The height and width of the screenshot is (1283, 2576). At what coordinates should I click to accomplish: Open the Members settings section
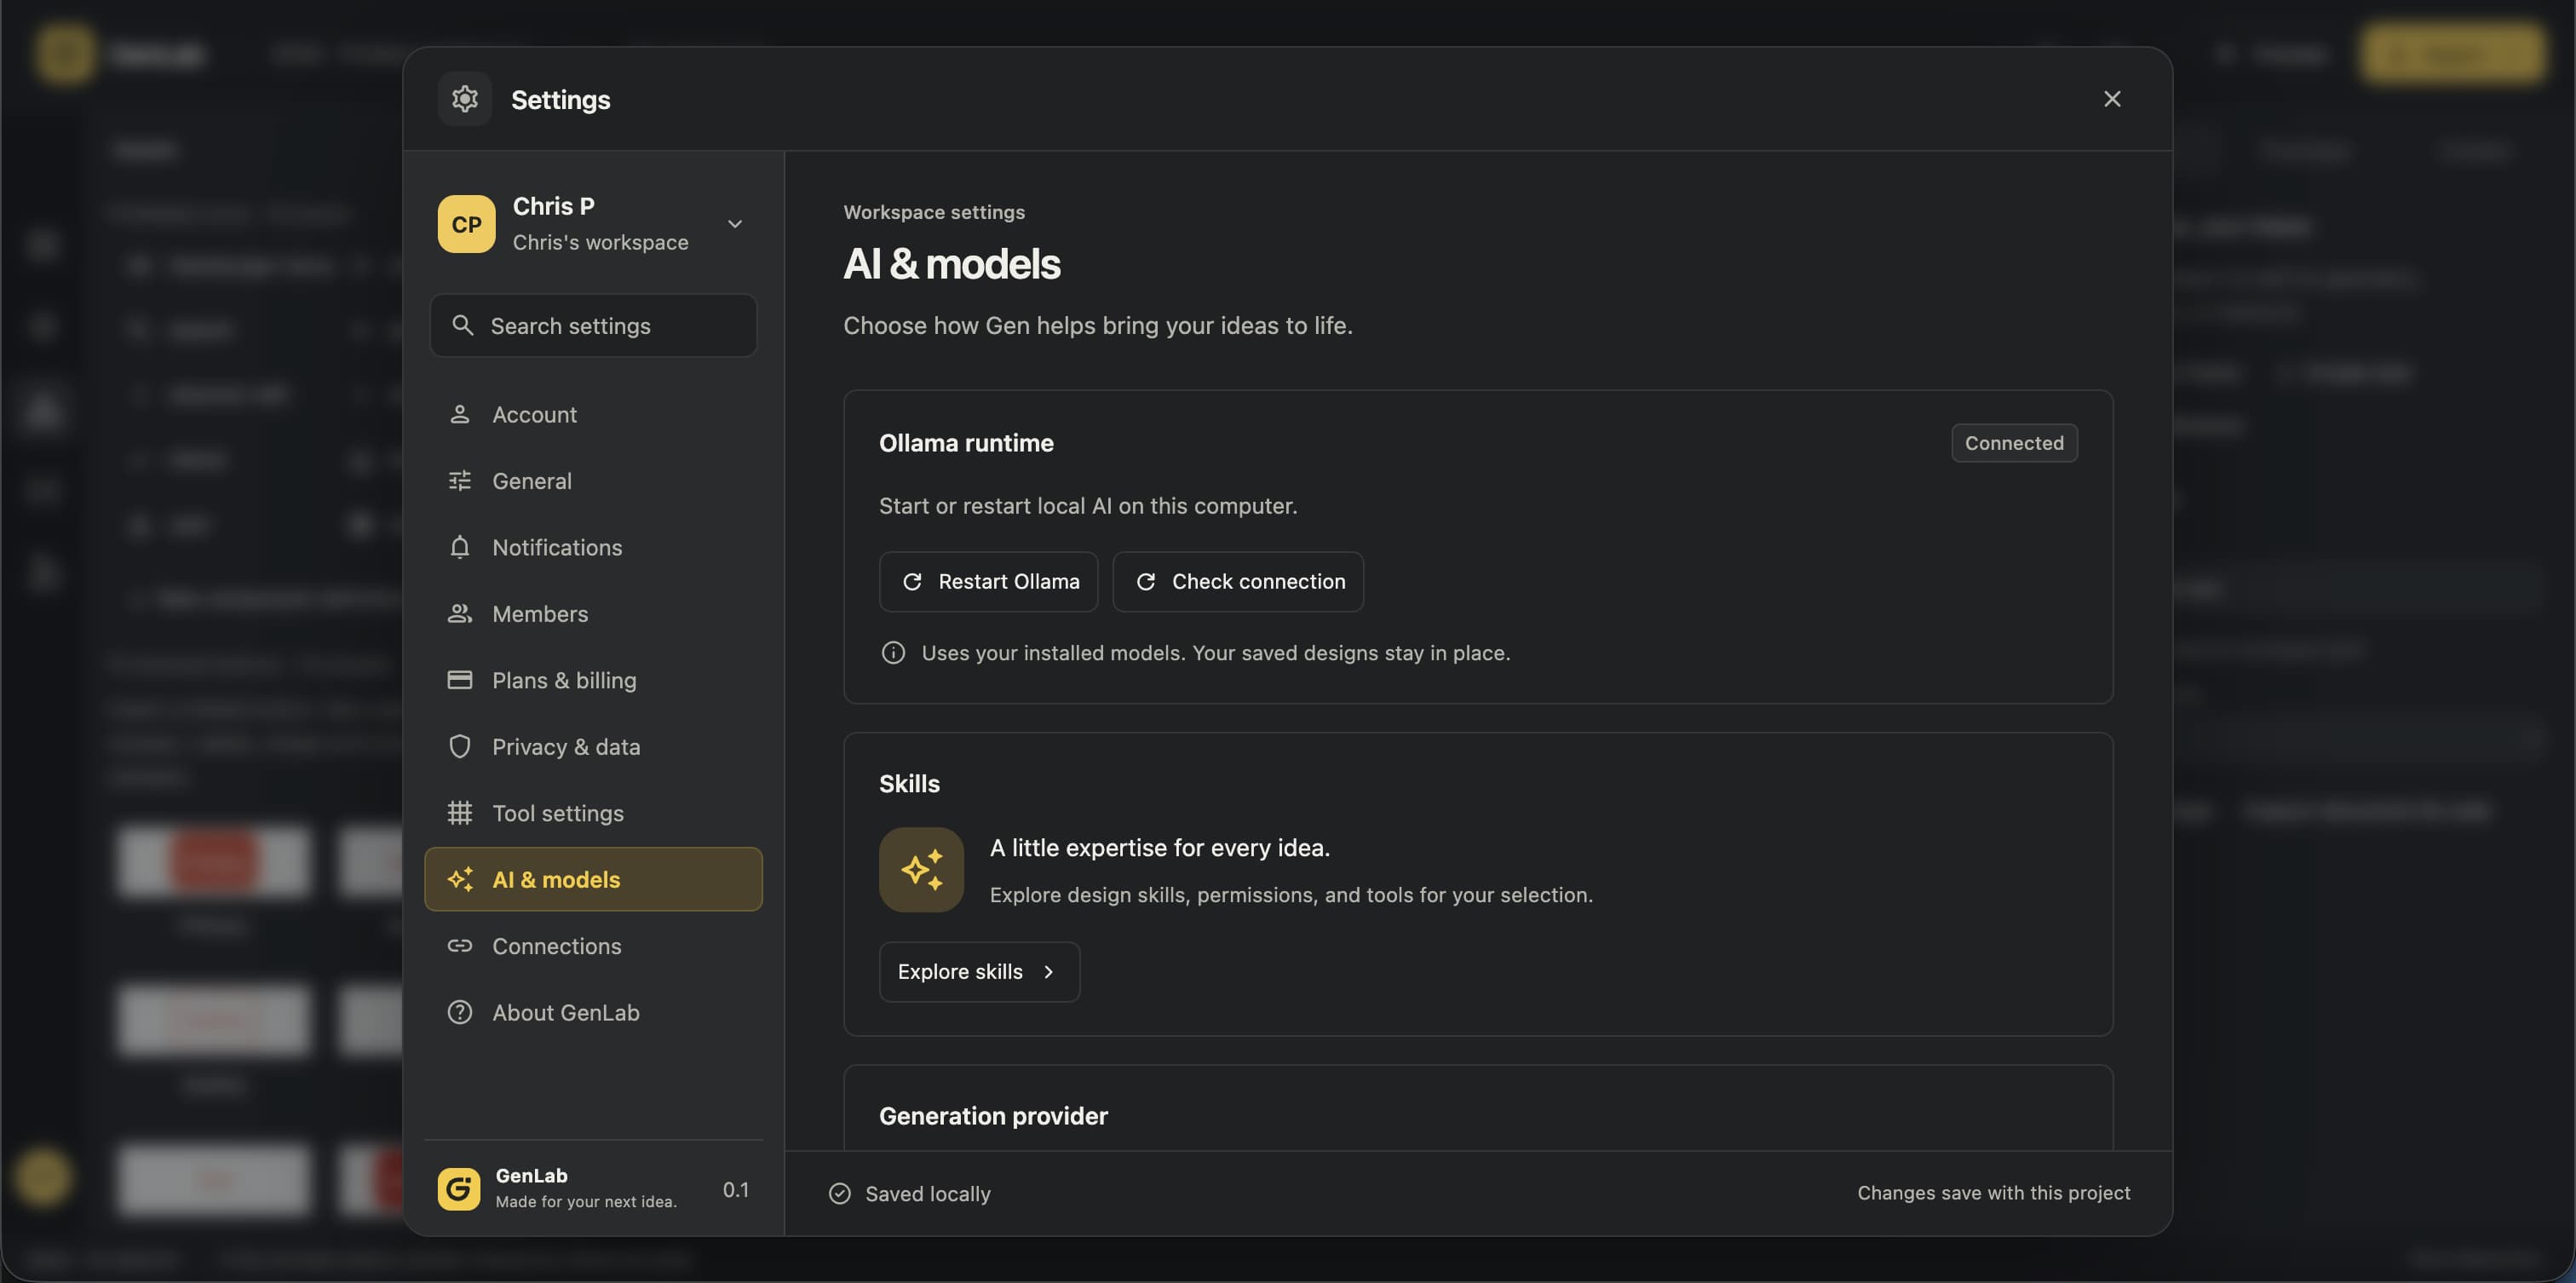coord(593,614)
